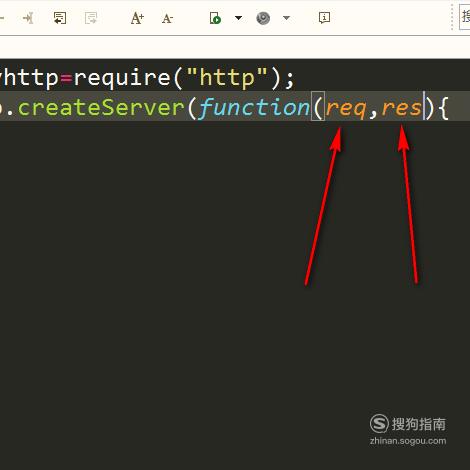The height and width of the screenshot is (470, 470).
Task: Click "createServer" in the second code line
Action: pyautogui.click(x=101, y=108)
